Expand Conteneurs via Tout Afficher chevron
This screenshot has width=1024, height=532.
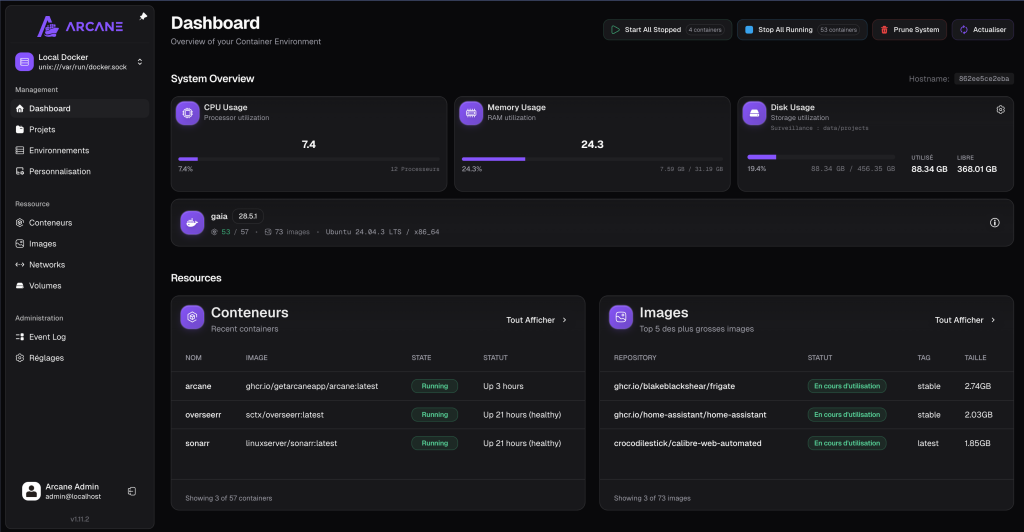point(565,320)
